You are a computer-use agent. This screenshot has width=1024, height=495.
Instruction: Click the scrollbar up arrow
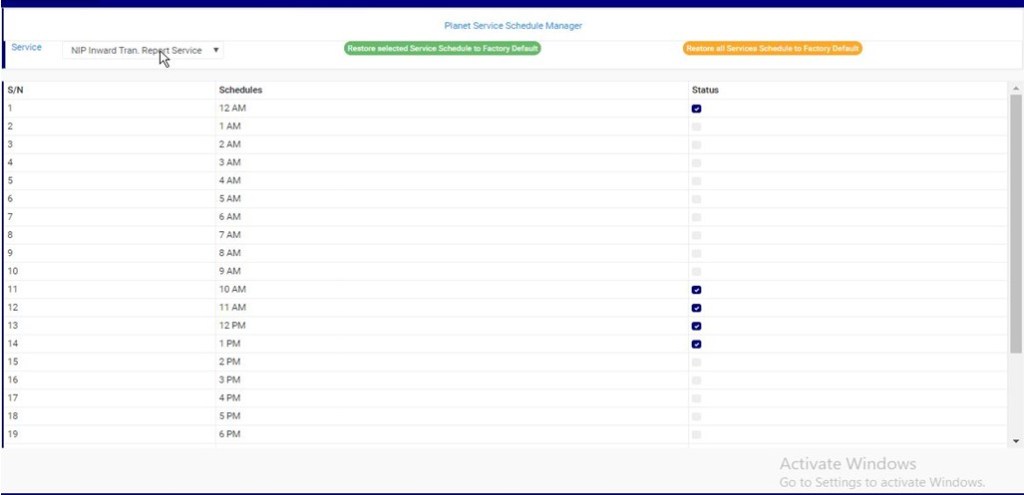(1016, 87)
